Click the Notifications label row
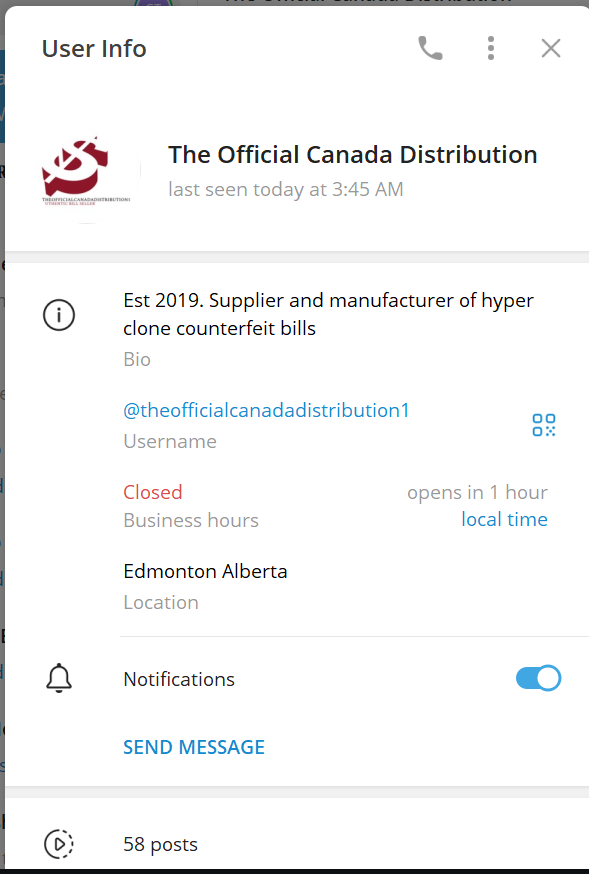Viewport: 589px width, 874px height. point(297,679)
